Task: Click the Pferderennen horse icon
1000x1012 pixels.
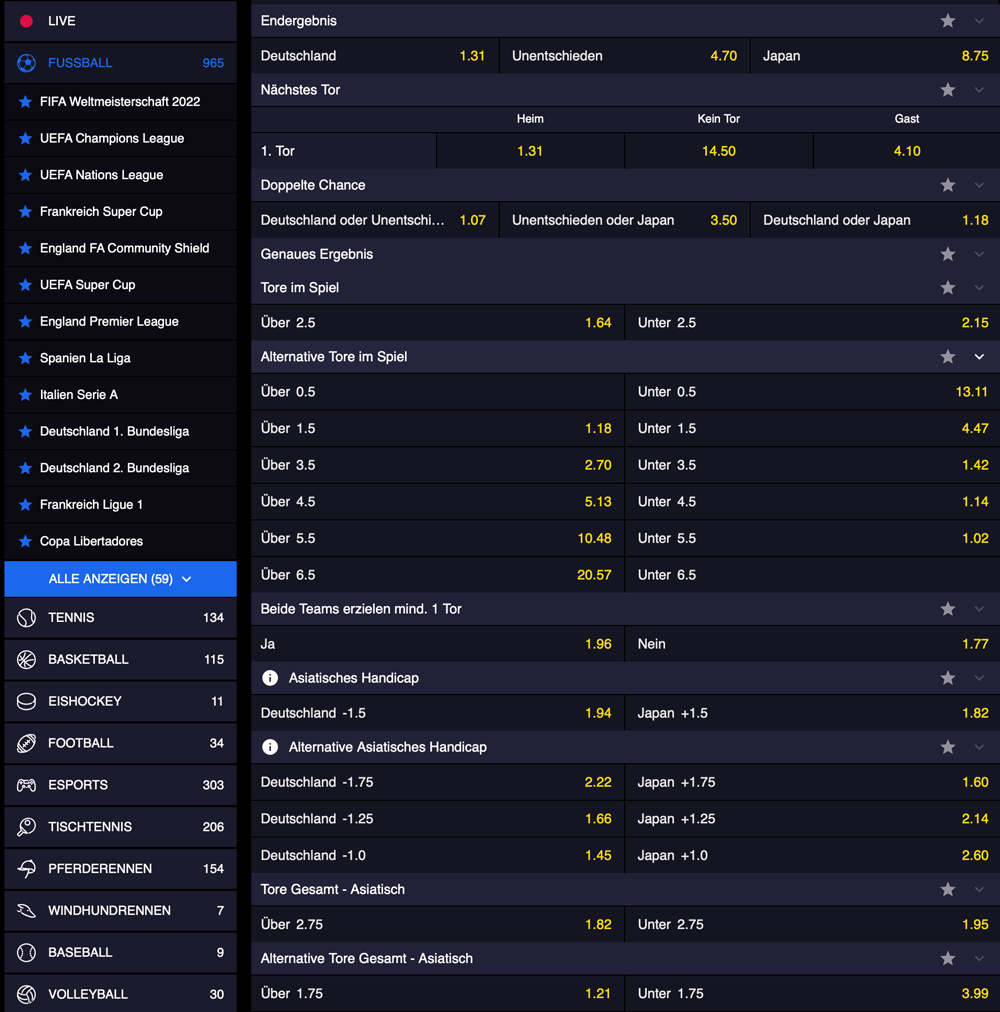Action: click(27, 869)
